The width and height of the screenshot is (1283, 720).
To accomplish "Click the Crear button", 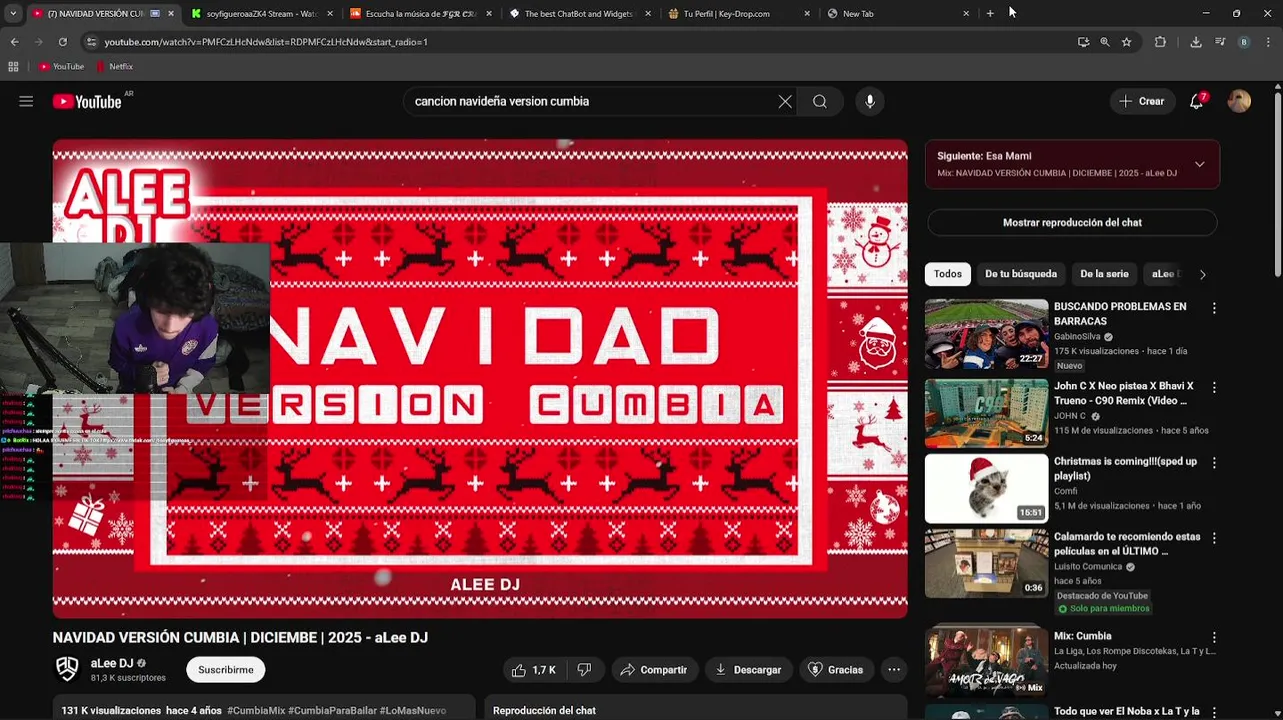I will 1142,101.
